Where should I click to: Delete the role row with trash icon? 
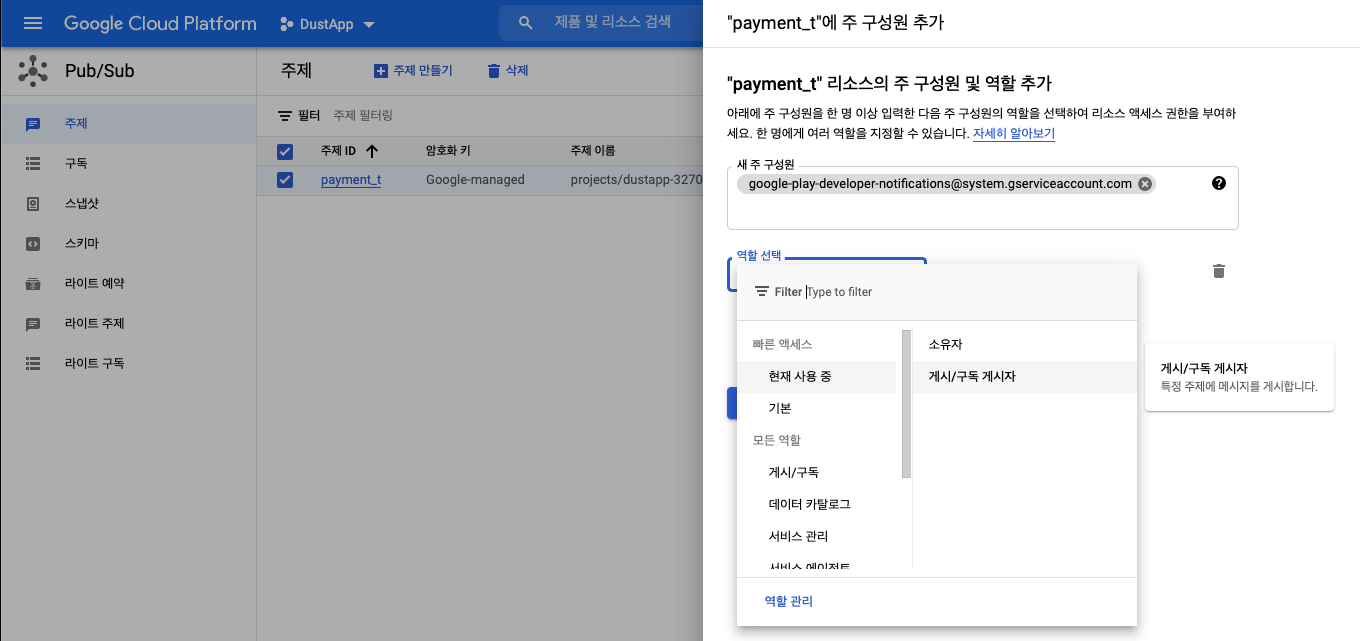(1218, 271)
